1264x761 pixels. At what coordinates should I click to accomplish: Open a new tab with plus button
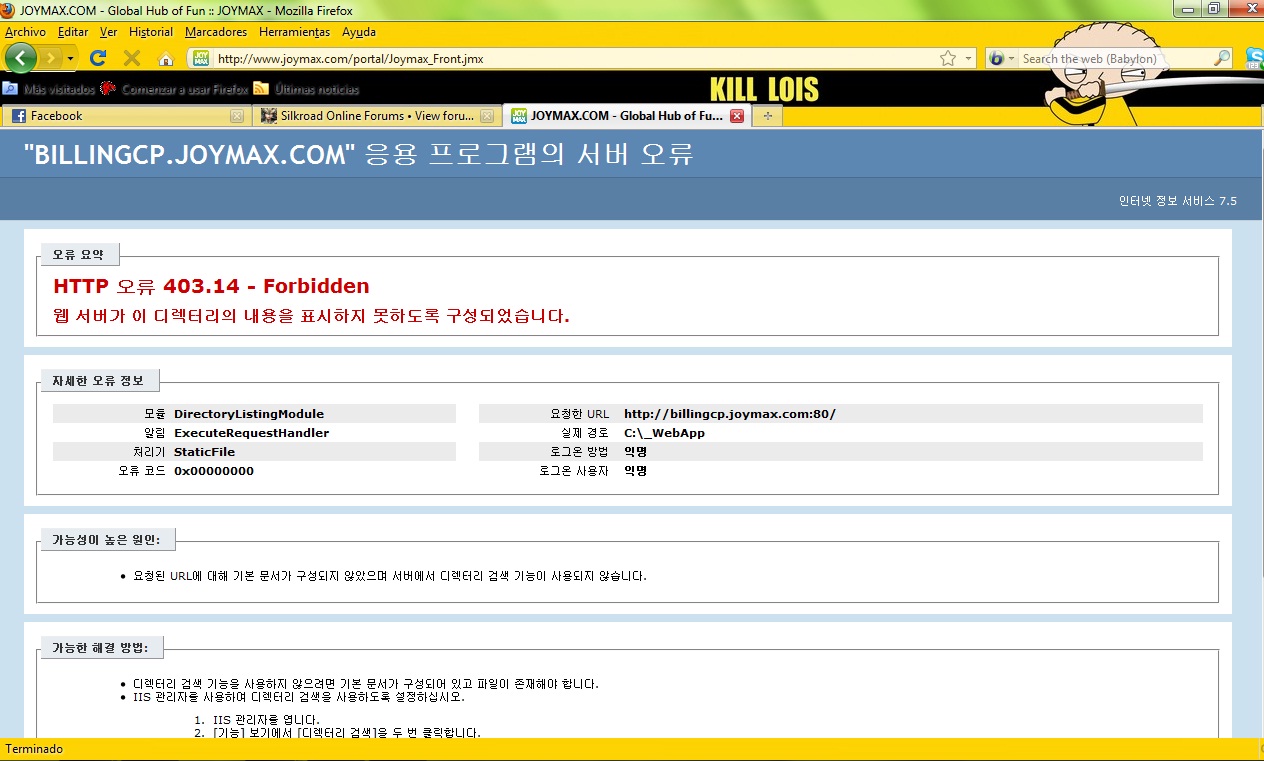pyautogui.click(x=768, y=116)
